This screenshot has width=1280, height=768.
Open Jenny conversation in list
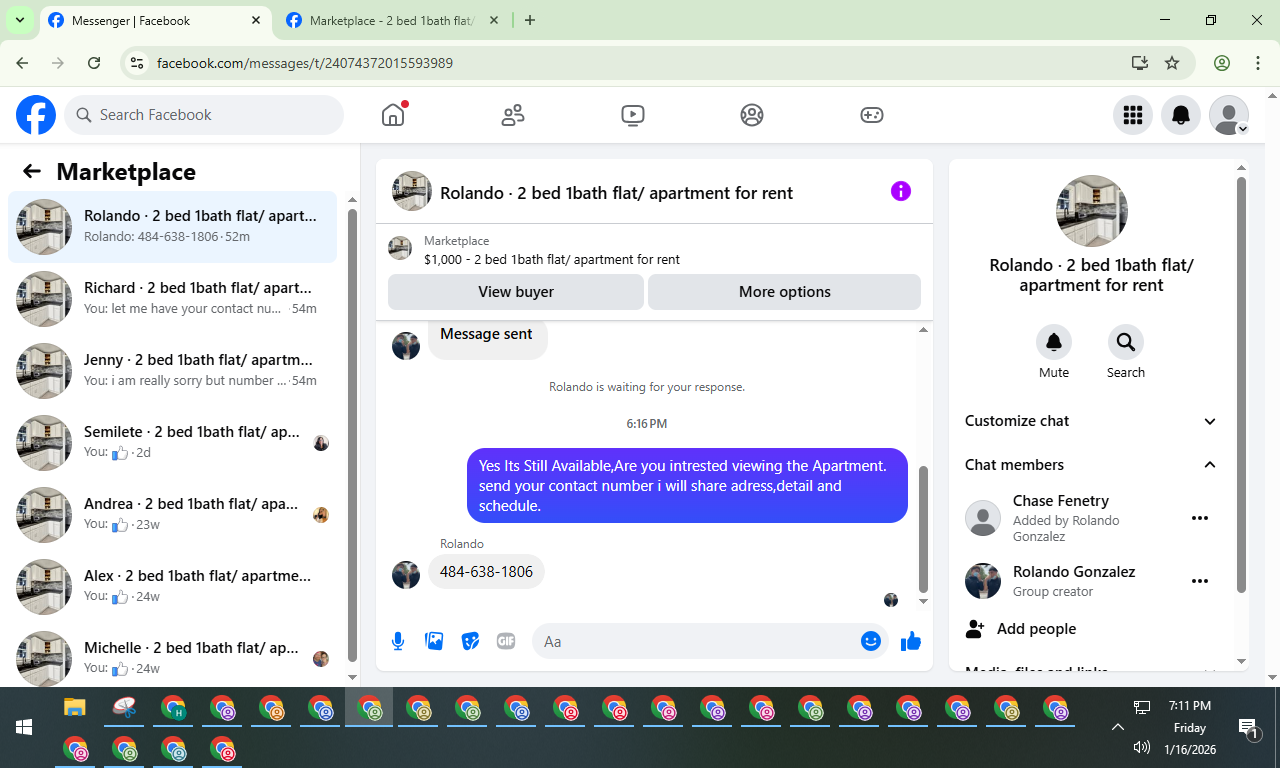pos(173,371)
